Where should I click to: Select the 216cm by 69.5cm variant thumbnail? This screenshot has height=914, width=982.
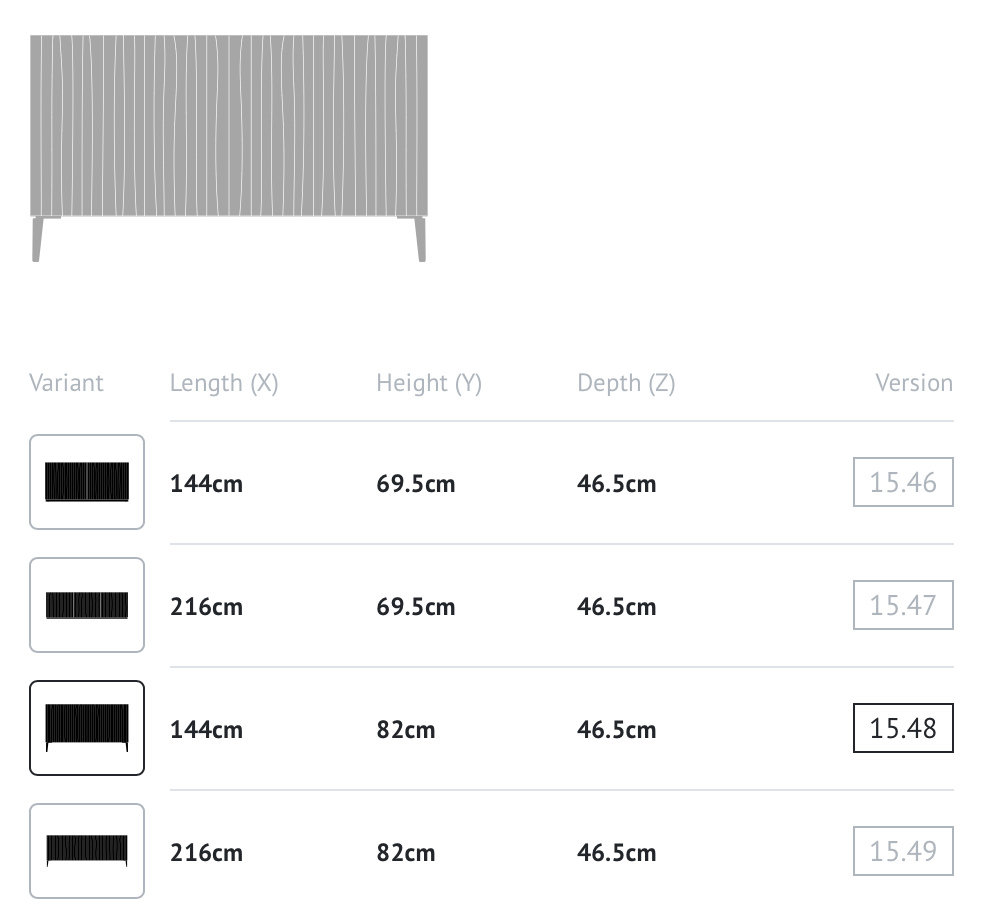point(87,605)
